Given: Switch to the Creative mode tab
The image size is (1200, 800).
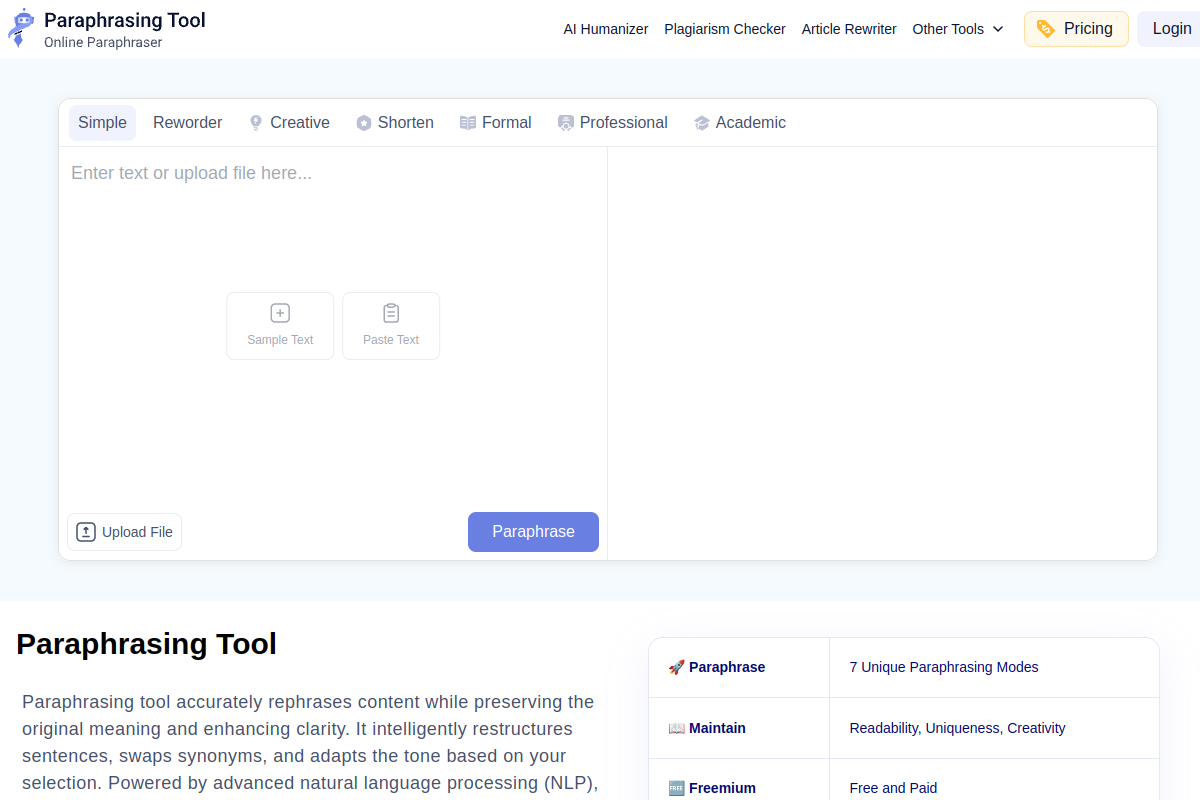Looking at the screenshot, I should pos(289,123).
